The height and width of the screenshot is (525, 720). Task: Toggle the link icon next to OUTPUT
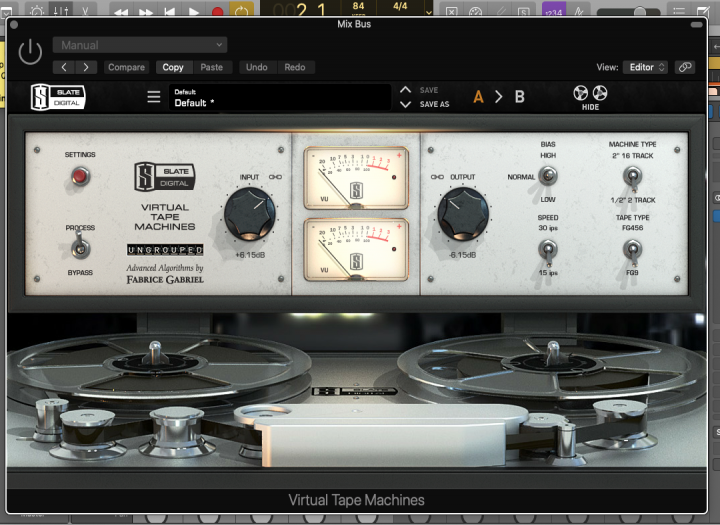click(x=437, y=177)
